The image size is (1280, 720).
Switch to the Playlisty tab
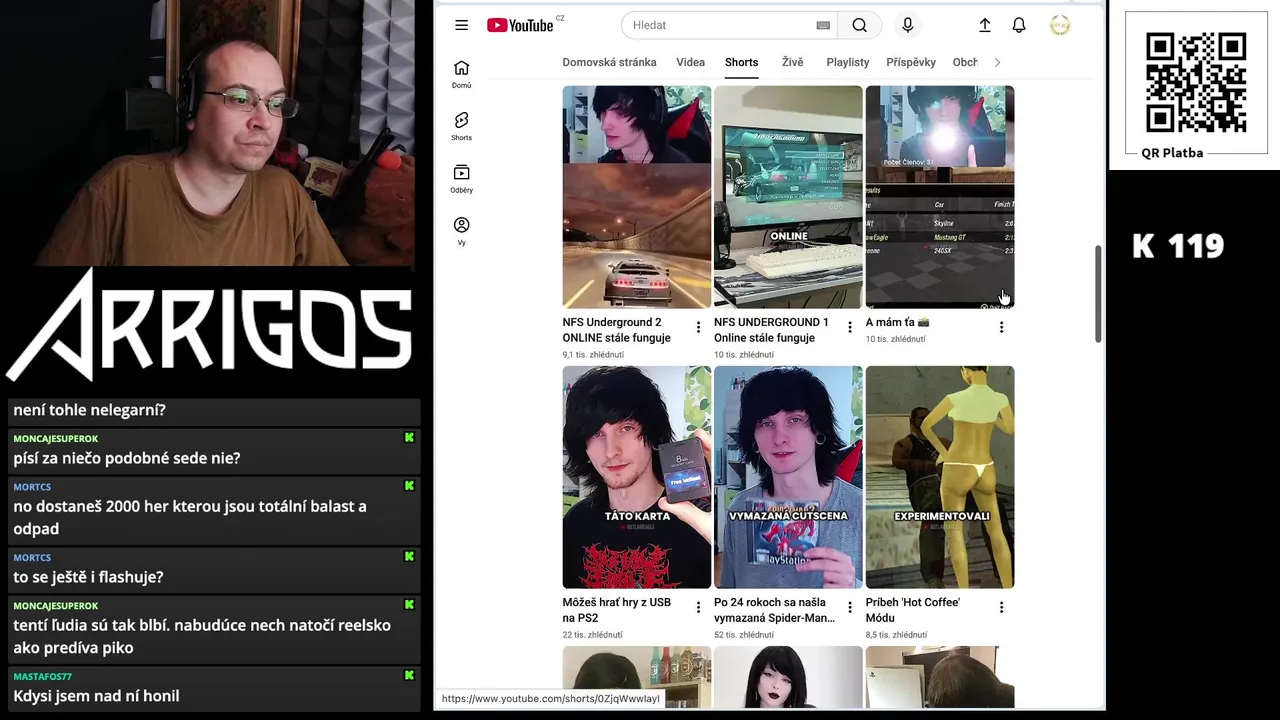click(x=848, y=62)
